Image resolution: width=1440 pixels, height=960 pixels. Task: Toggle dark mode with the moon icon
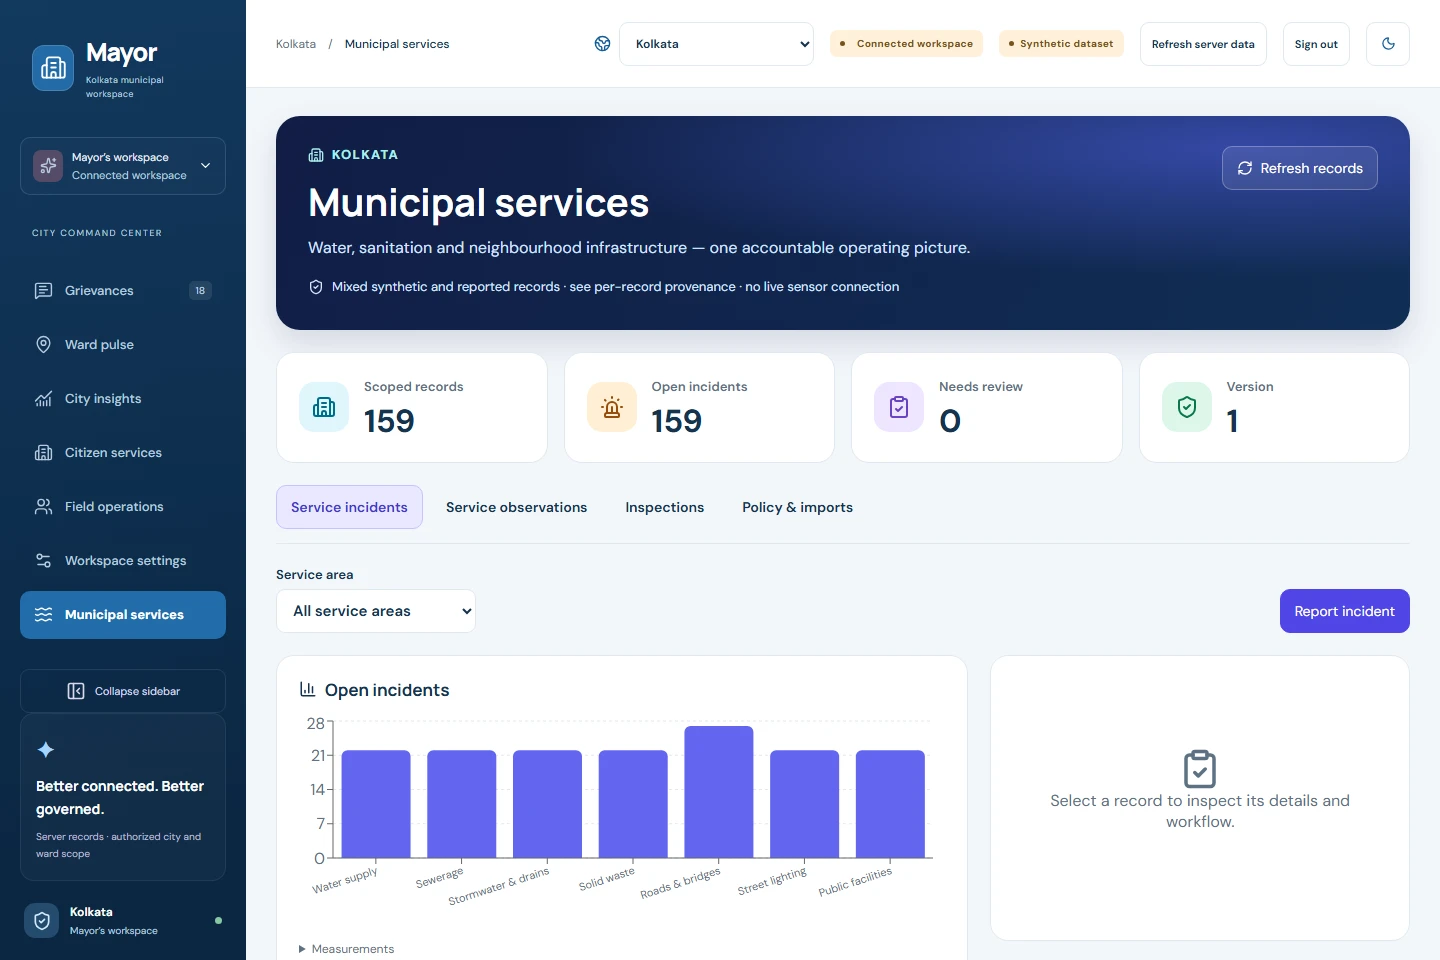(x=1388, y=44)
